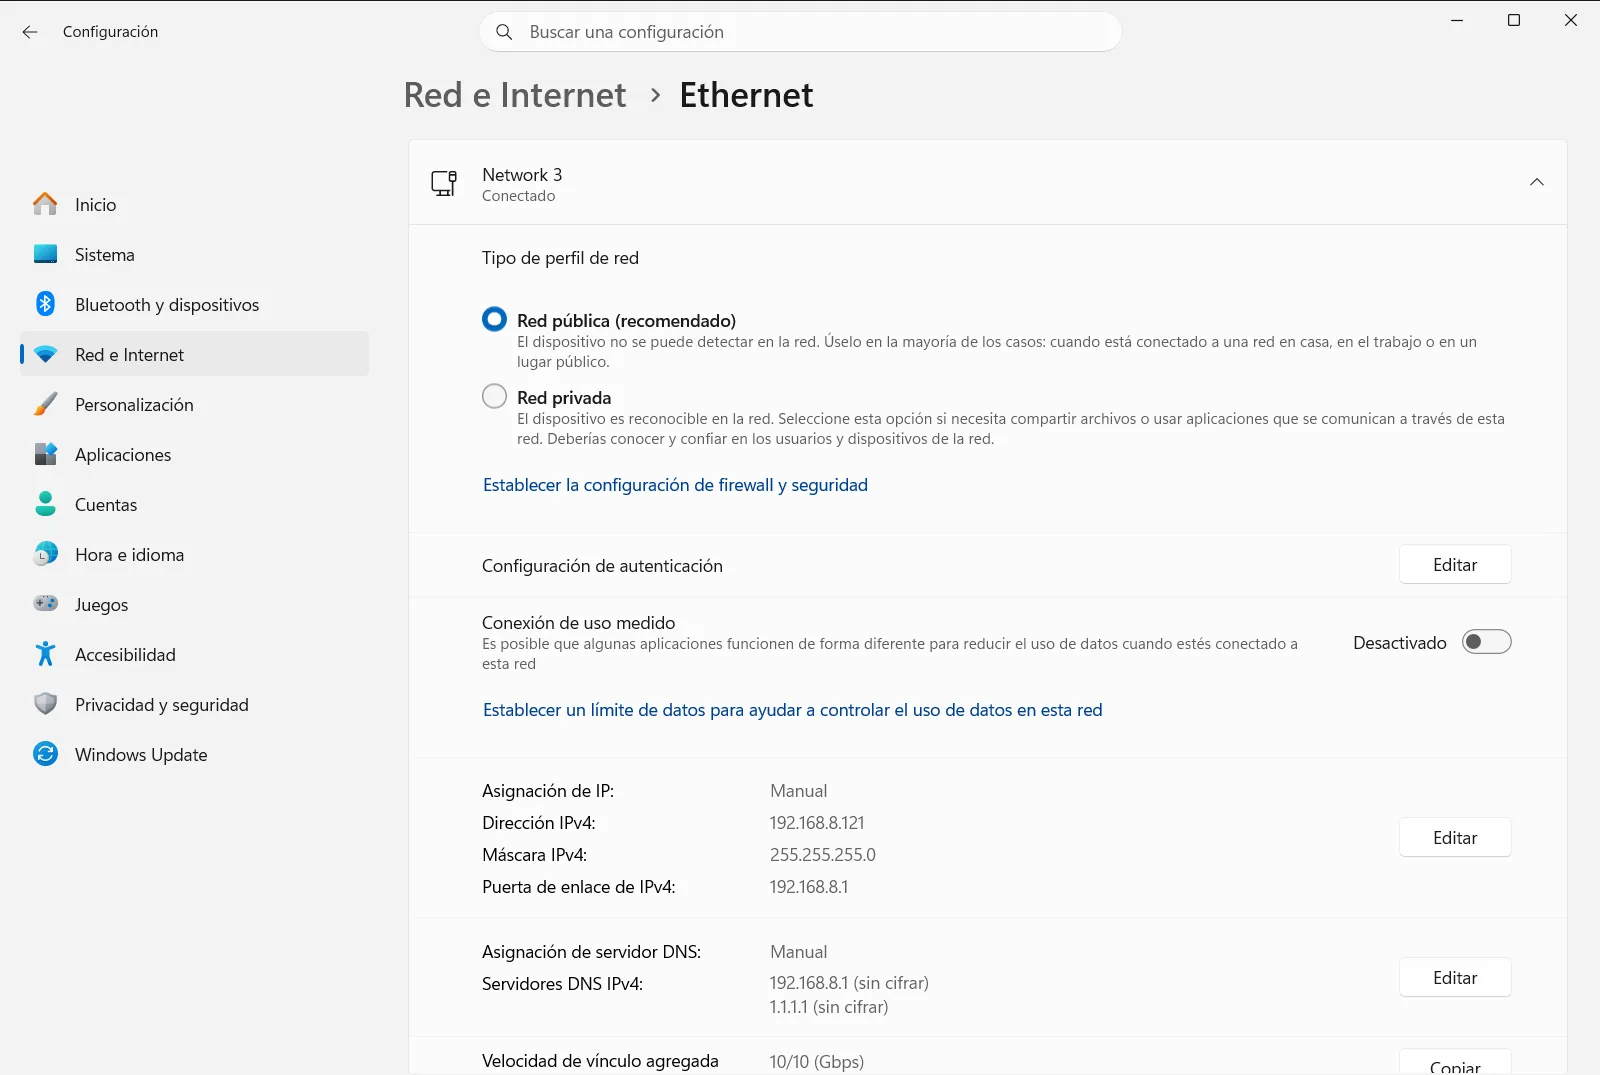Collapse the Network 3 section chevron
Viewport: 1600px width, 1075px height.
tap(1537, 182)
